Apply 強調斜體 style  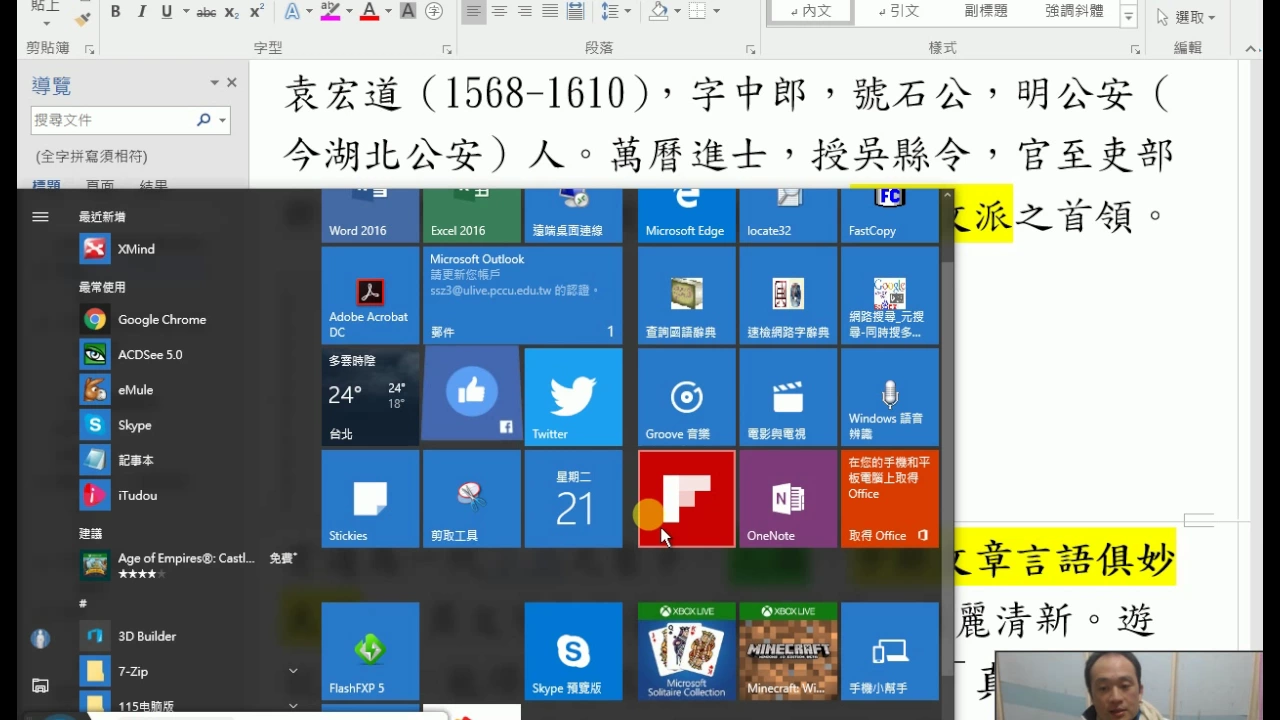click(x=1074, y=12)
